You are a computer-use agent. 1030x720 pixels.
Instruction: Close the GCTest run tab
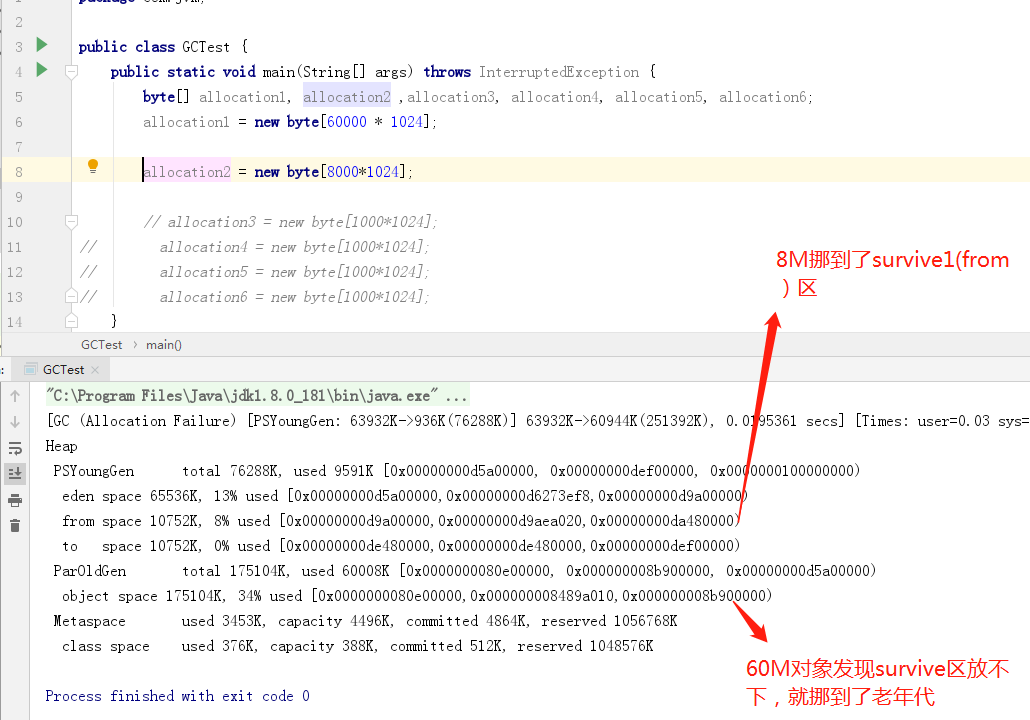pyautogui.click(x=95, y=370)
